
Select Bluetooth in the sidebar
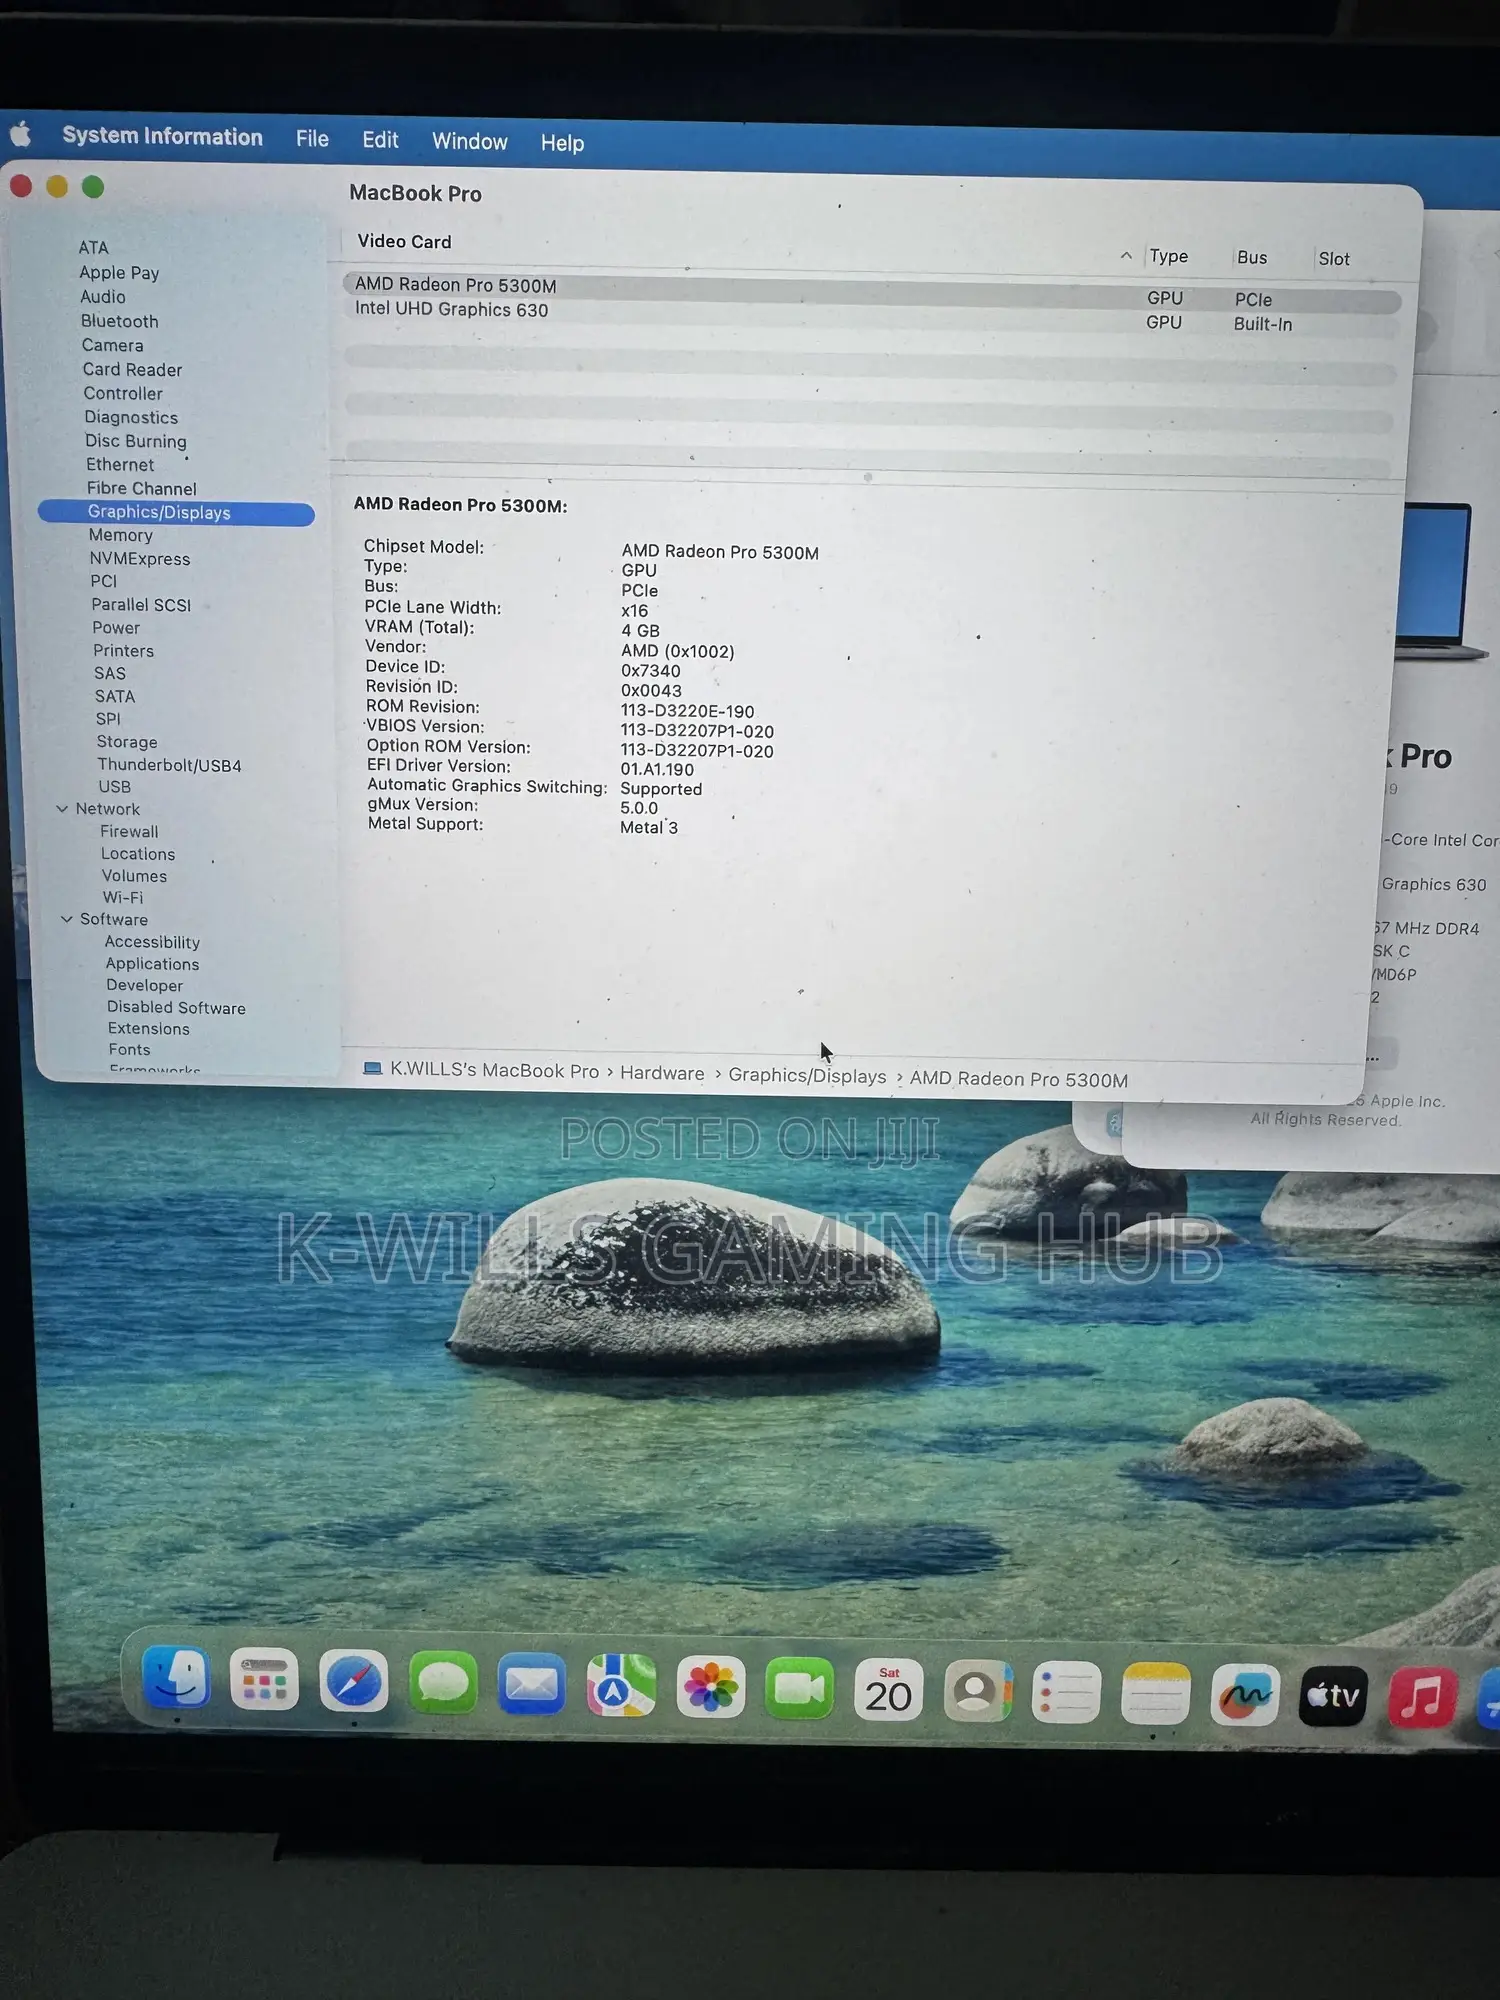(x=119, y=321)
